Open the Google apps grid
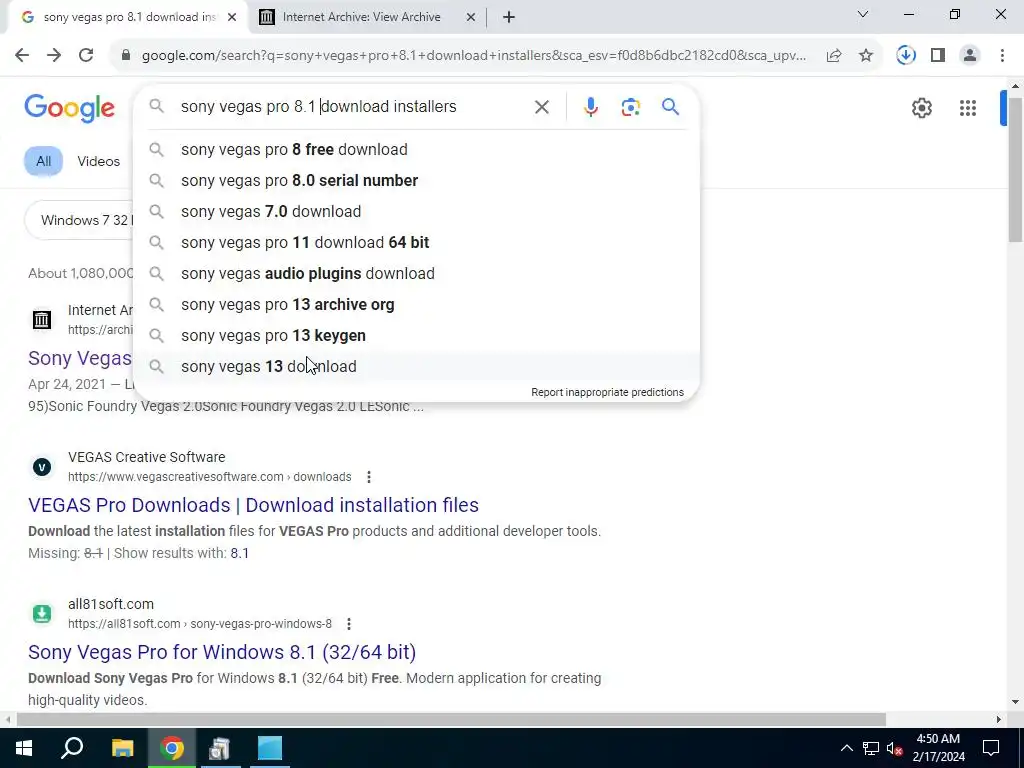The height and width of the screenshot is (768, 1024). point(968,108)
